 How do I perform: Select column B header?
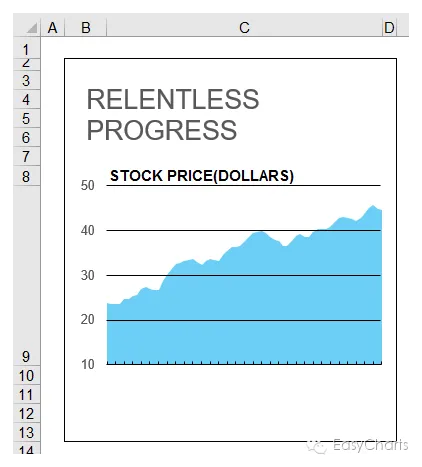point(86,27)
